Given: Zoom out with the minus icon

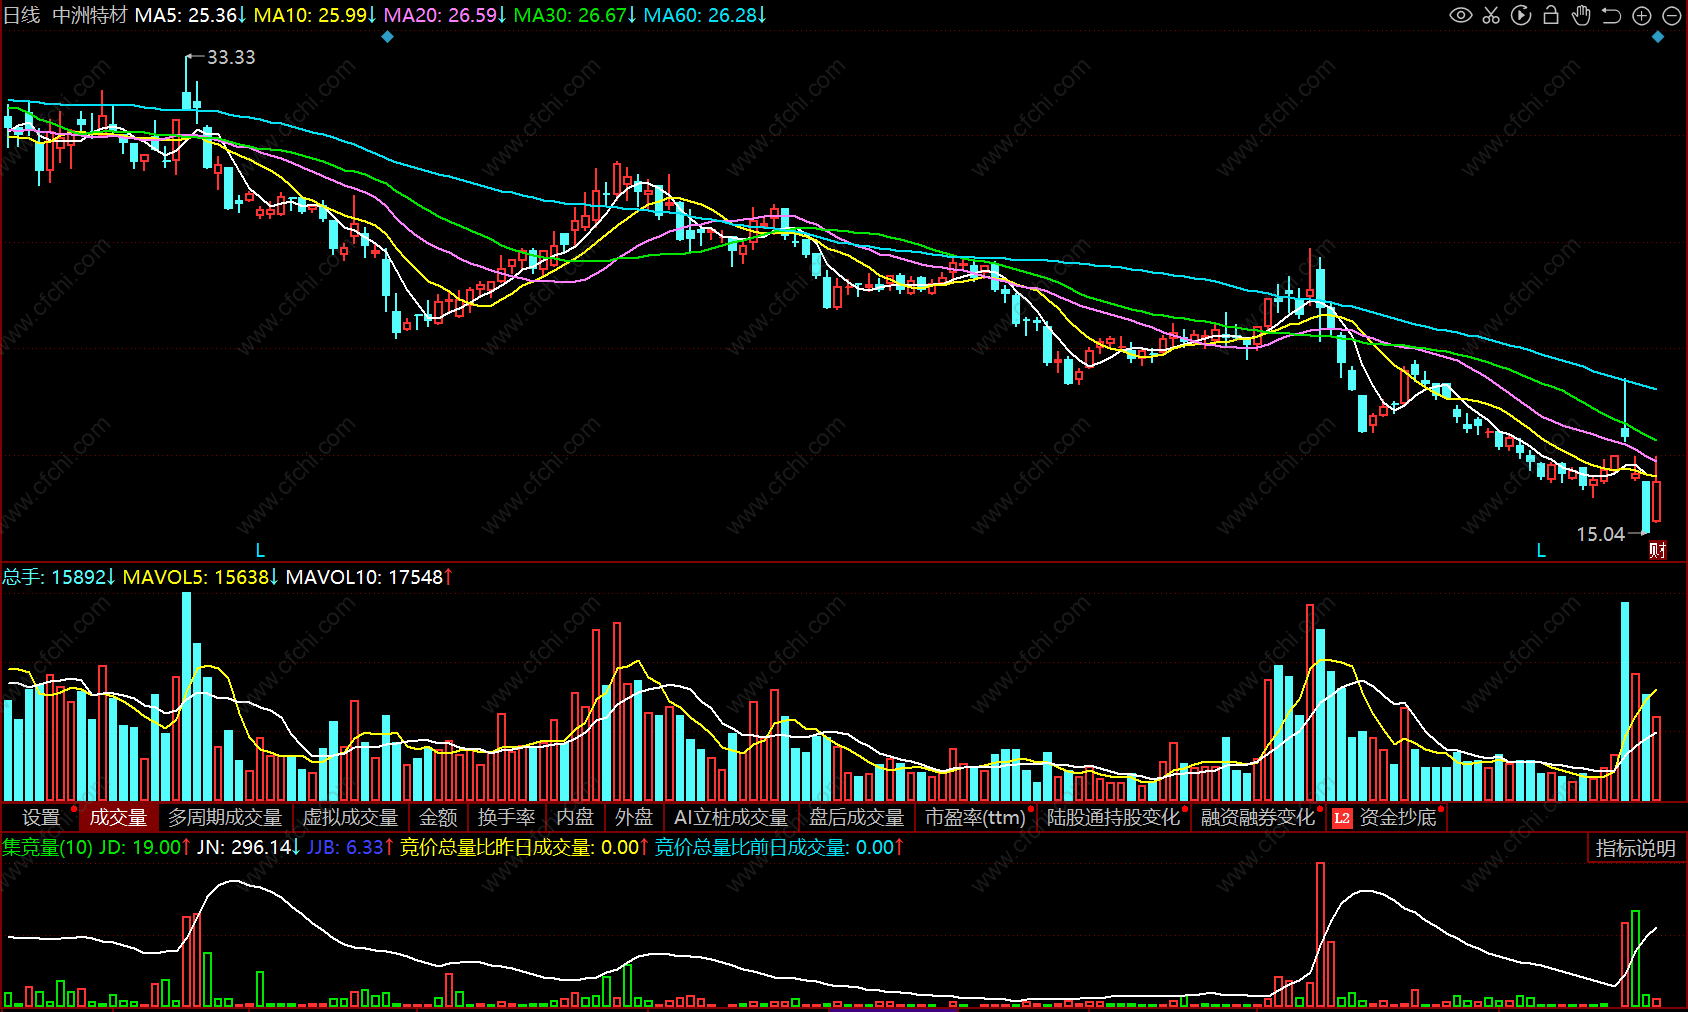Looking at the screenshot, I should [1671, 15].
